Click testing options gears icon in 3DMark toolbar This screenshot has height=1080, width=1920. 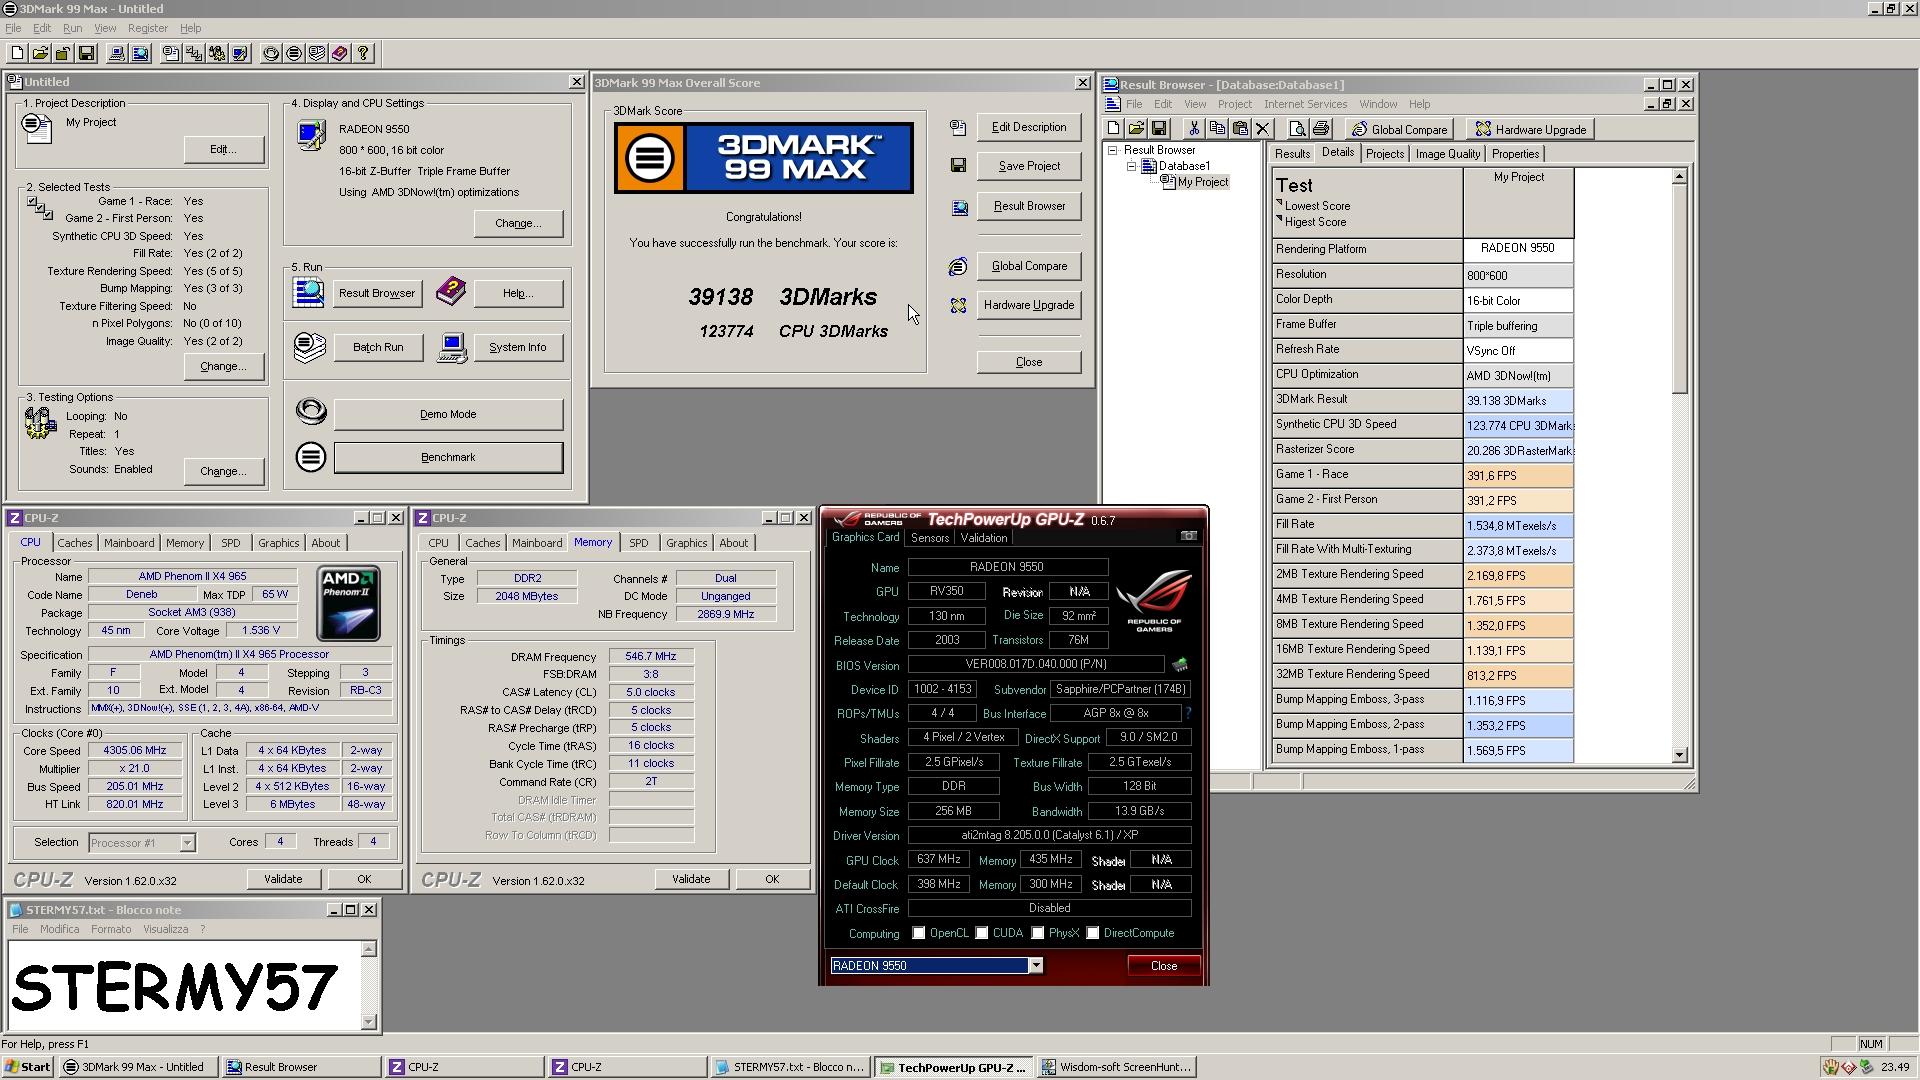coord(217,54)
